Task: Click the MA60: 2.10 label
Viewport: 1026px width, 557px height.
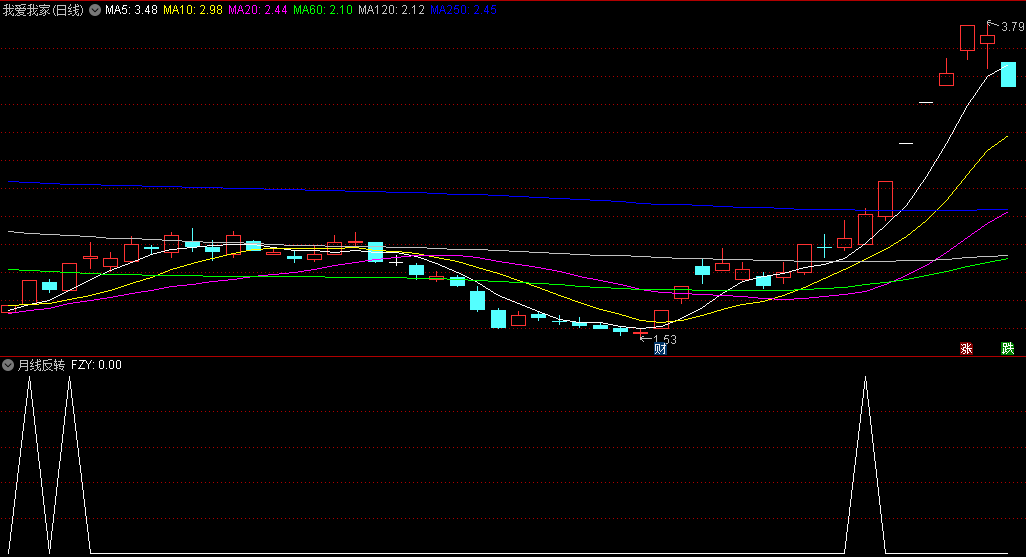Action: (x=323, y=10)
